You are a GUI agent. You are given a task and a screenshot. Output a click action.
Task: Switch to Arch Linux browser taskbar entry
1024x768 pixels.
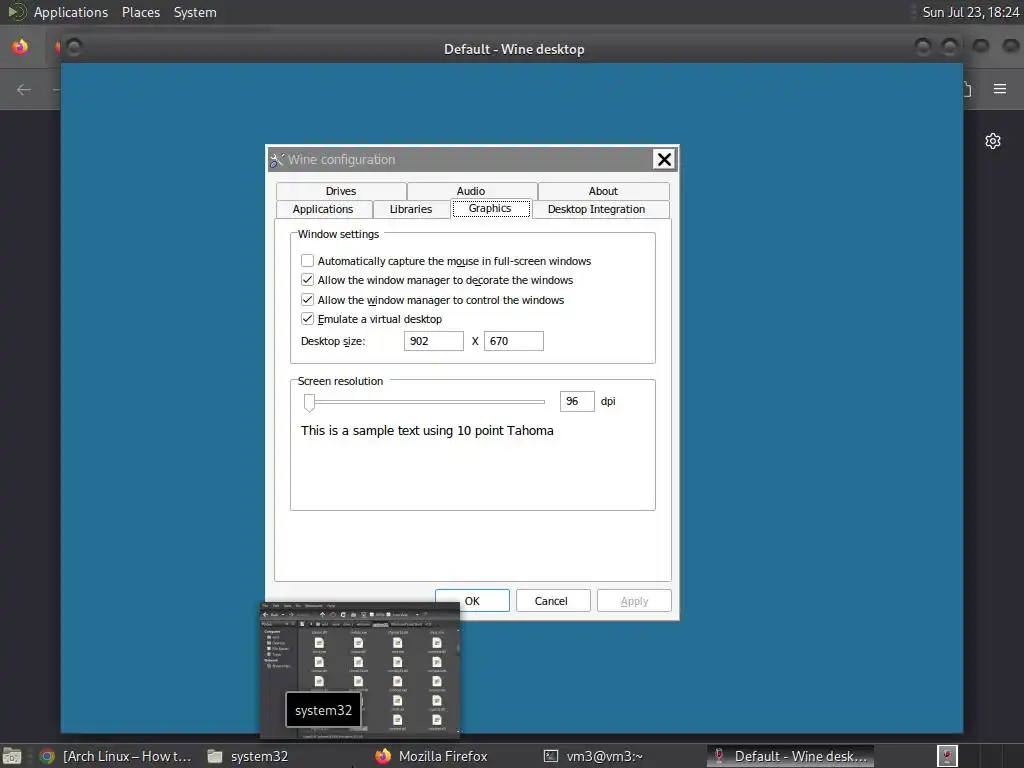(x=116, y=756)
